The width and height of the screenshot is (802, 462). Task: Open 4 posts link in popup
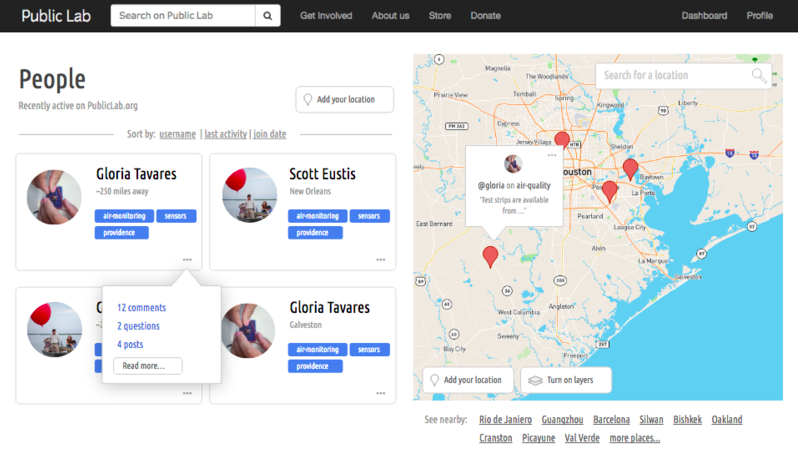pos(130,344)
